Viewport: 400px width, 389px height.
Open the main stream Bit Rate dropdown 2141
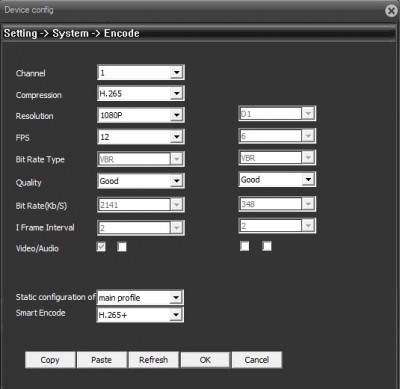[x=141, y=205]
